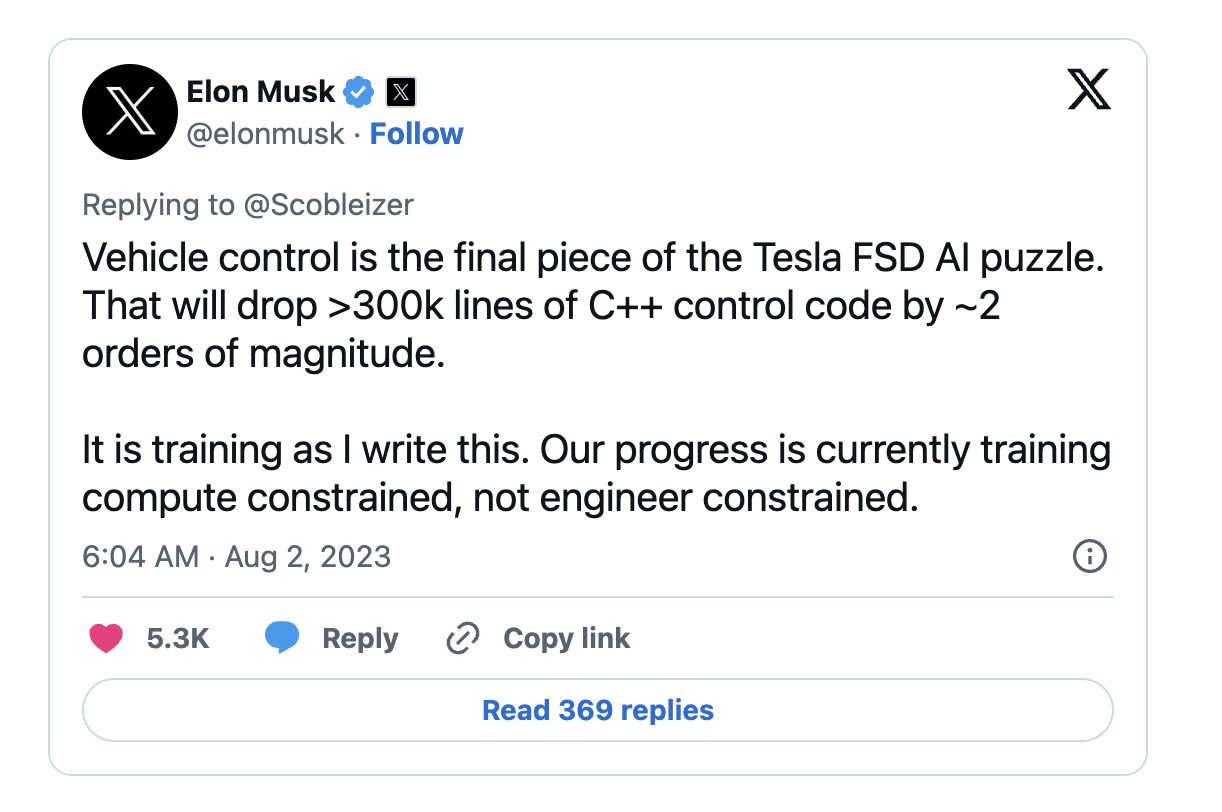
Task: Open the @elonmusk handle link
Action: pyautogui.click(x=265, y=134)
